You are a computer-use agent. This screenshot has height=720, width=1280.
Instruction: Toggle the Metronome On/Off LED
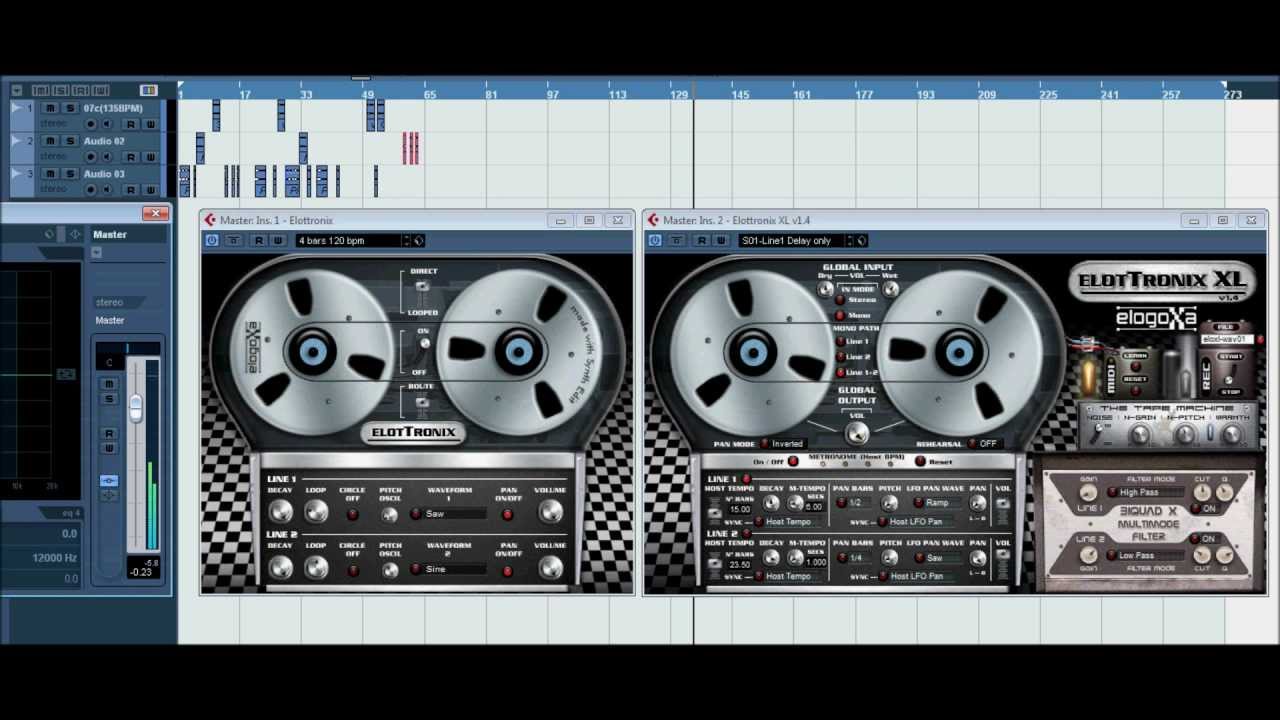pos(793,462)
